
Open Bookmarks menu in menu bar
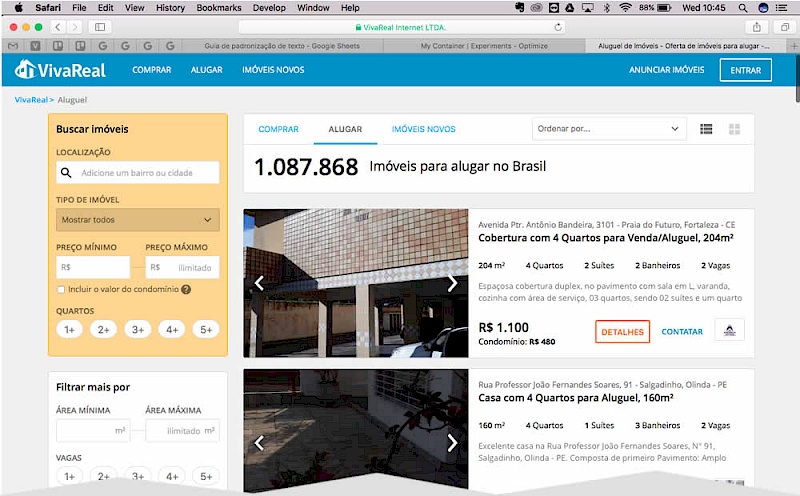(219, 7)
